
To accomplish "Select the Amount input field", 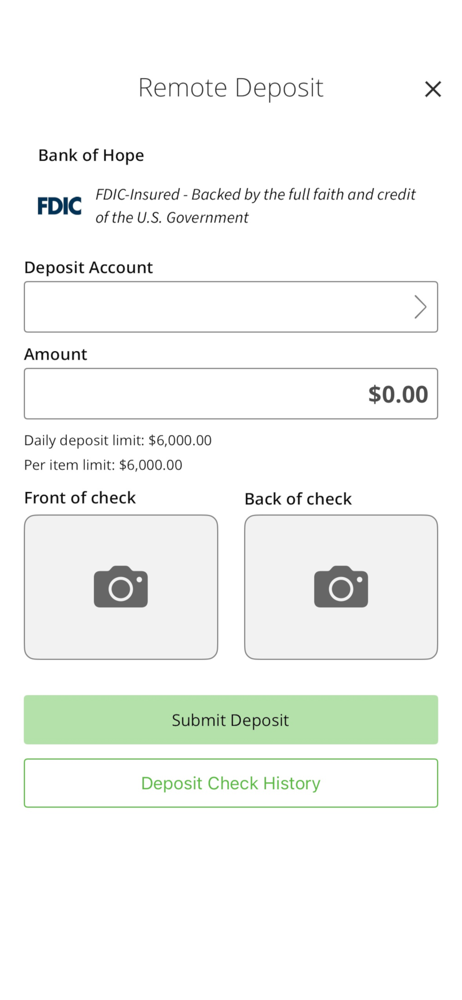I will [x=231, y=393].
